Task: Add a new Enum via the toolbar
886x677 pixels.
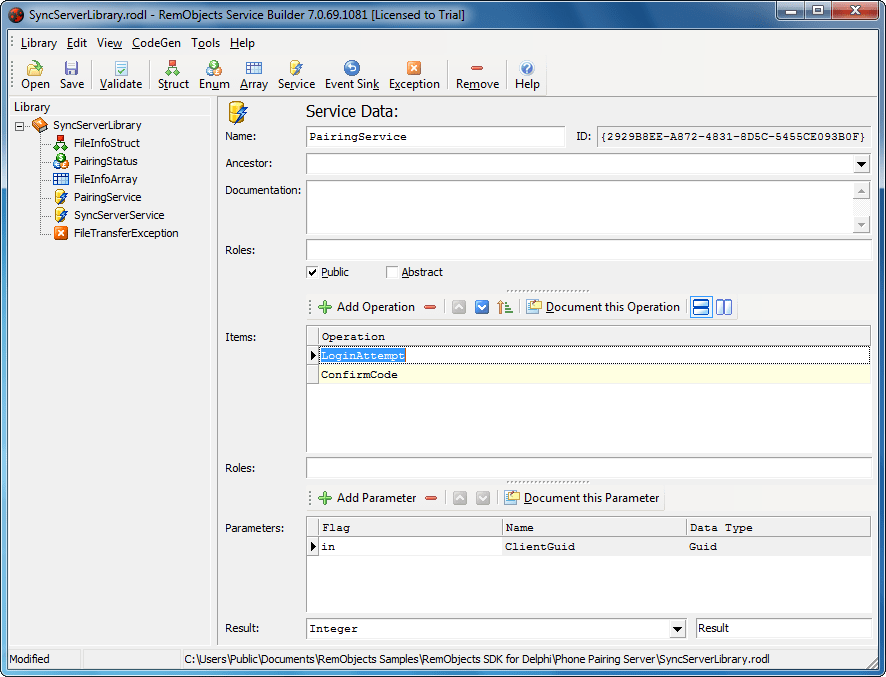Action: click(214, 75)
